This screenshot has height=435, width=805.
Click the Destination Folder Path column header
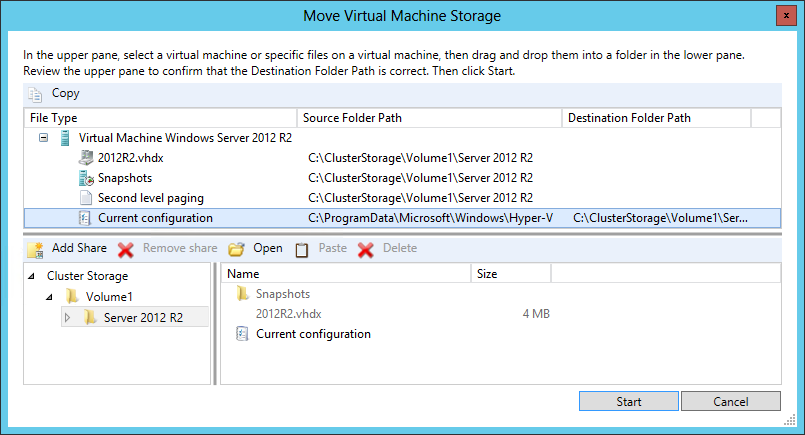(x=656, y=118)
